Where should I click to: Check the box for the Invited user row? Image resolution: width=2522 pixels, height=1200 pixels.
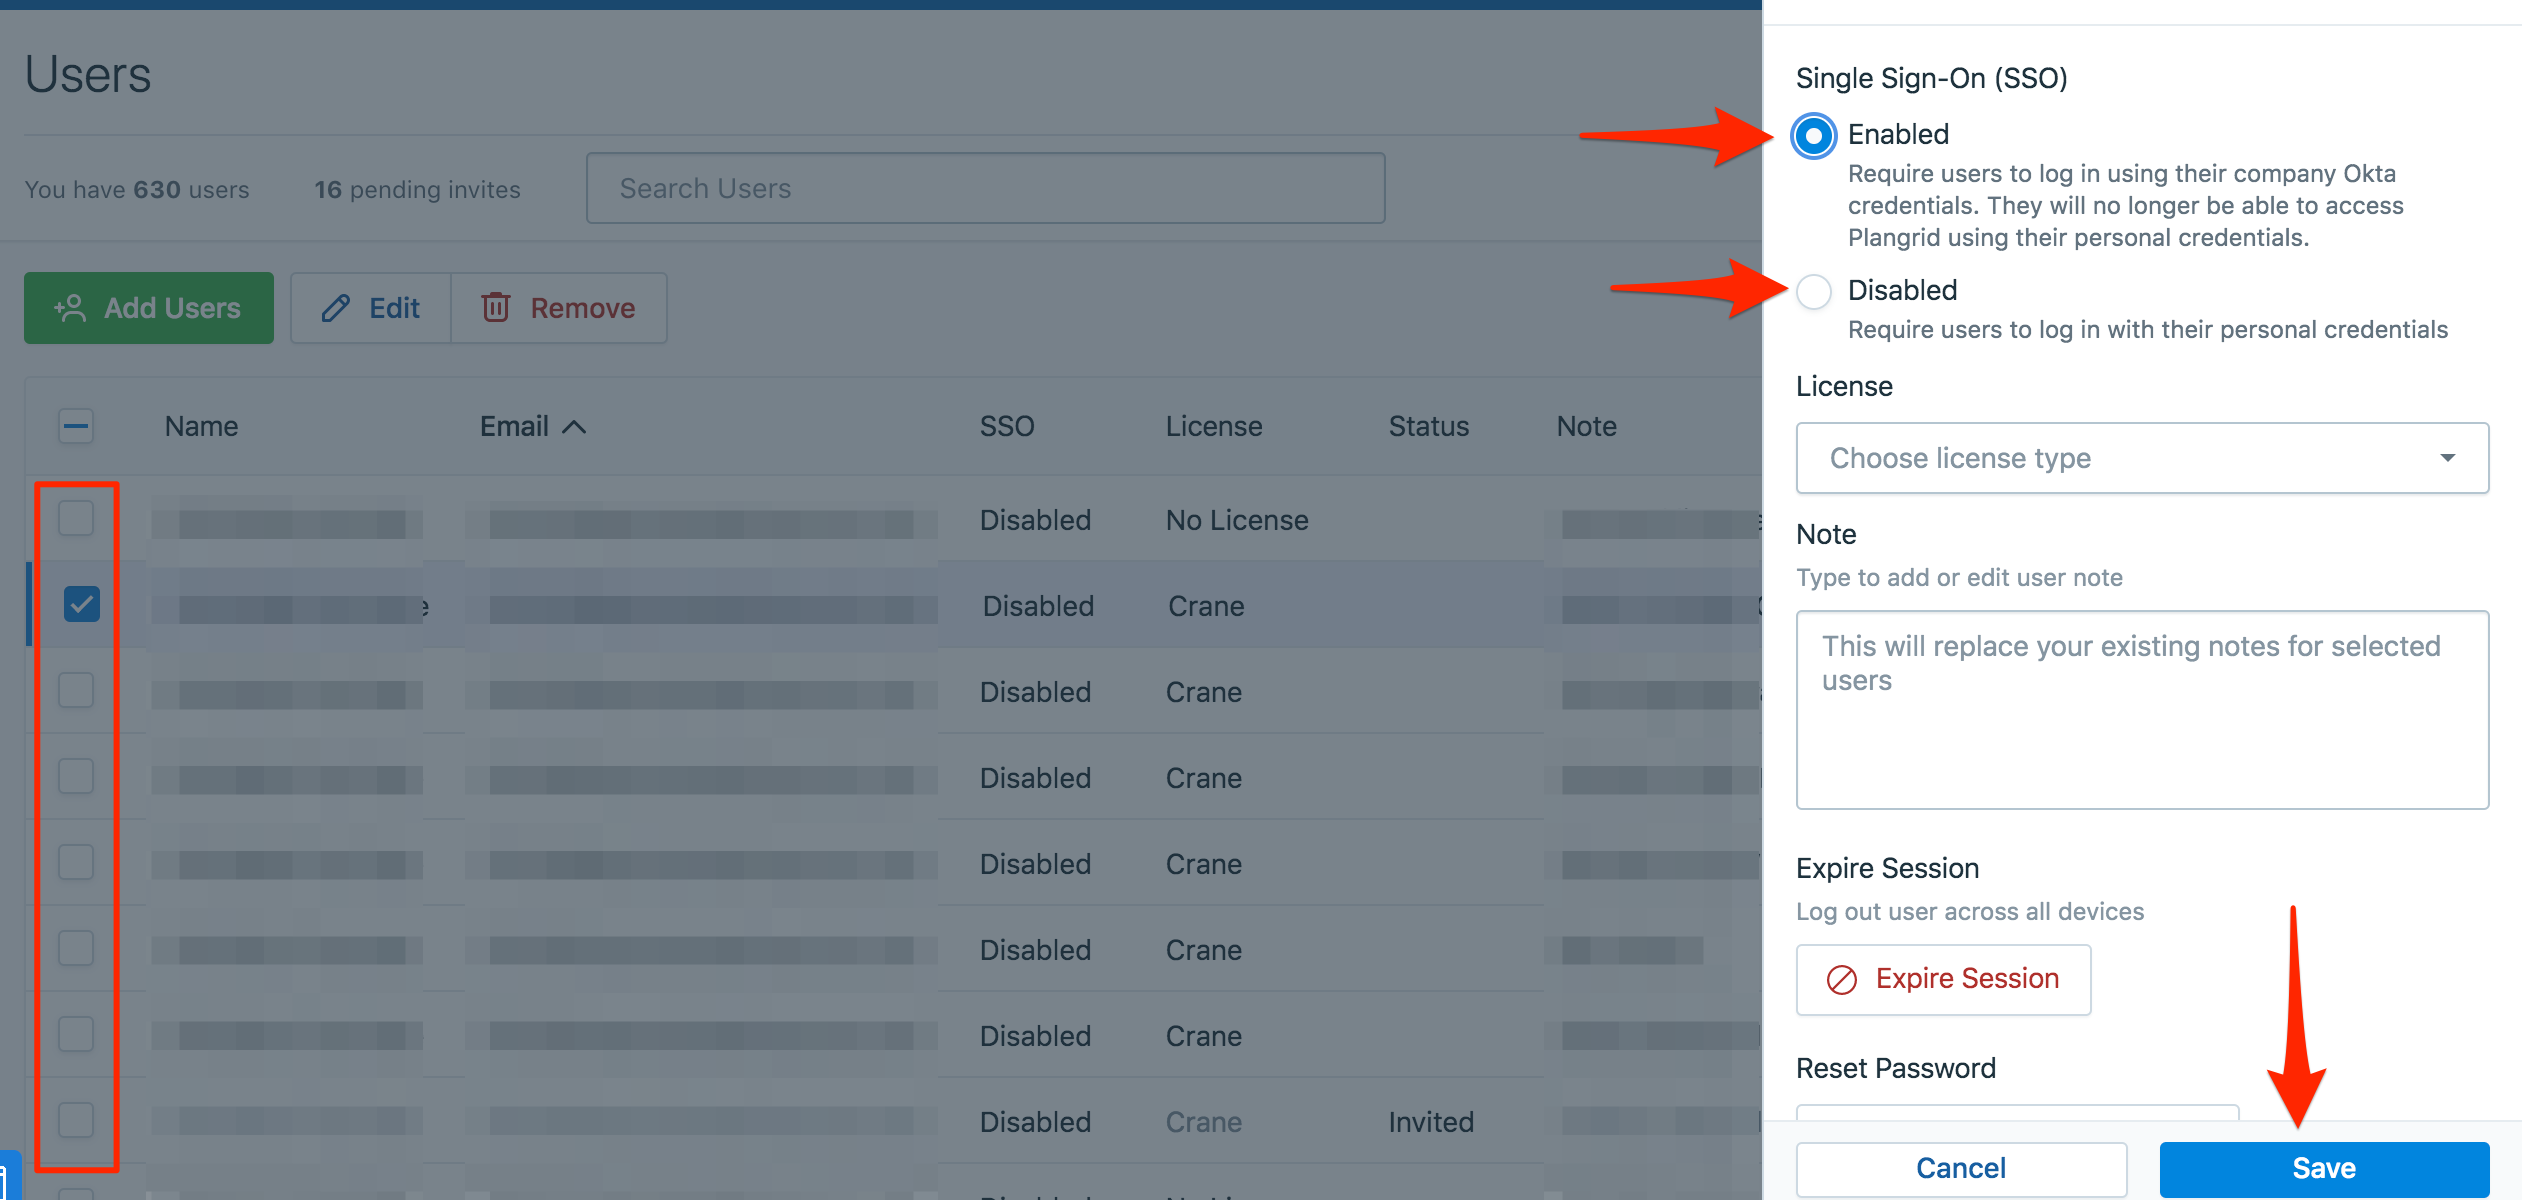pos(76,1120)
